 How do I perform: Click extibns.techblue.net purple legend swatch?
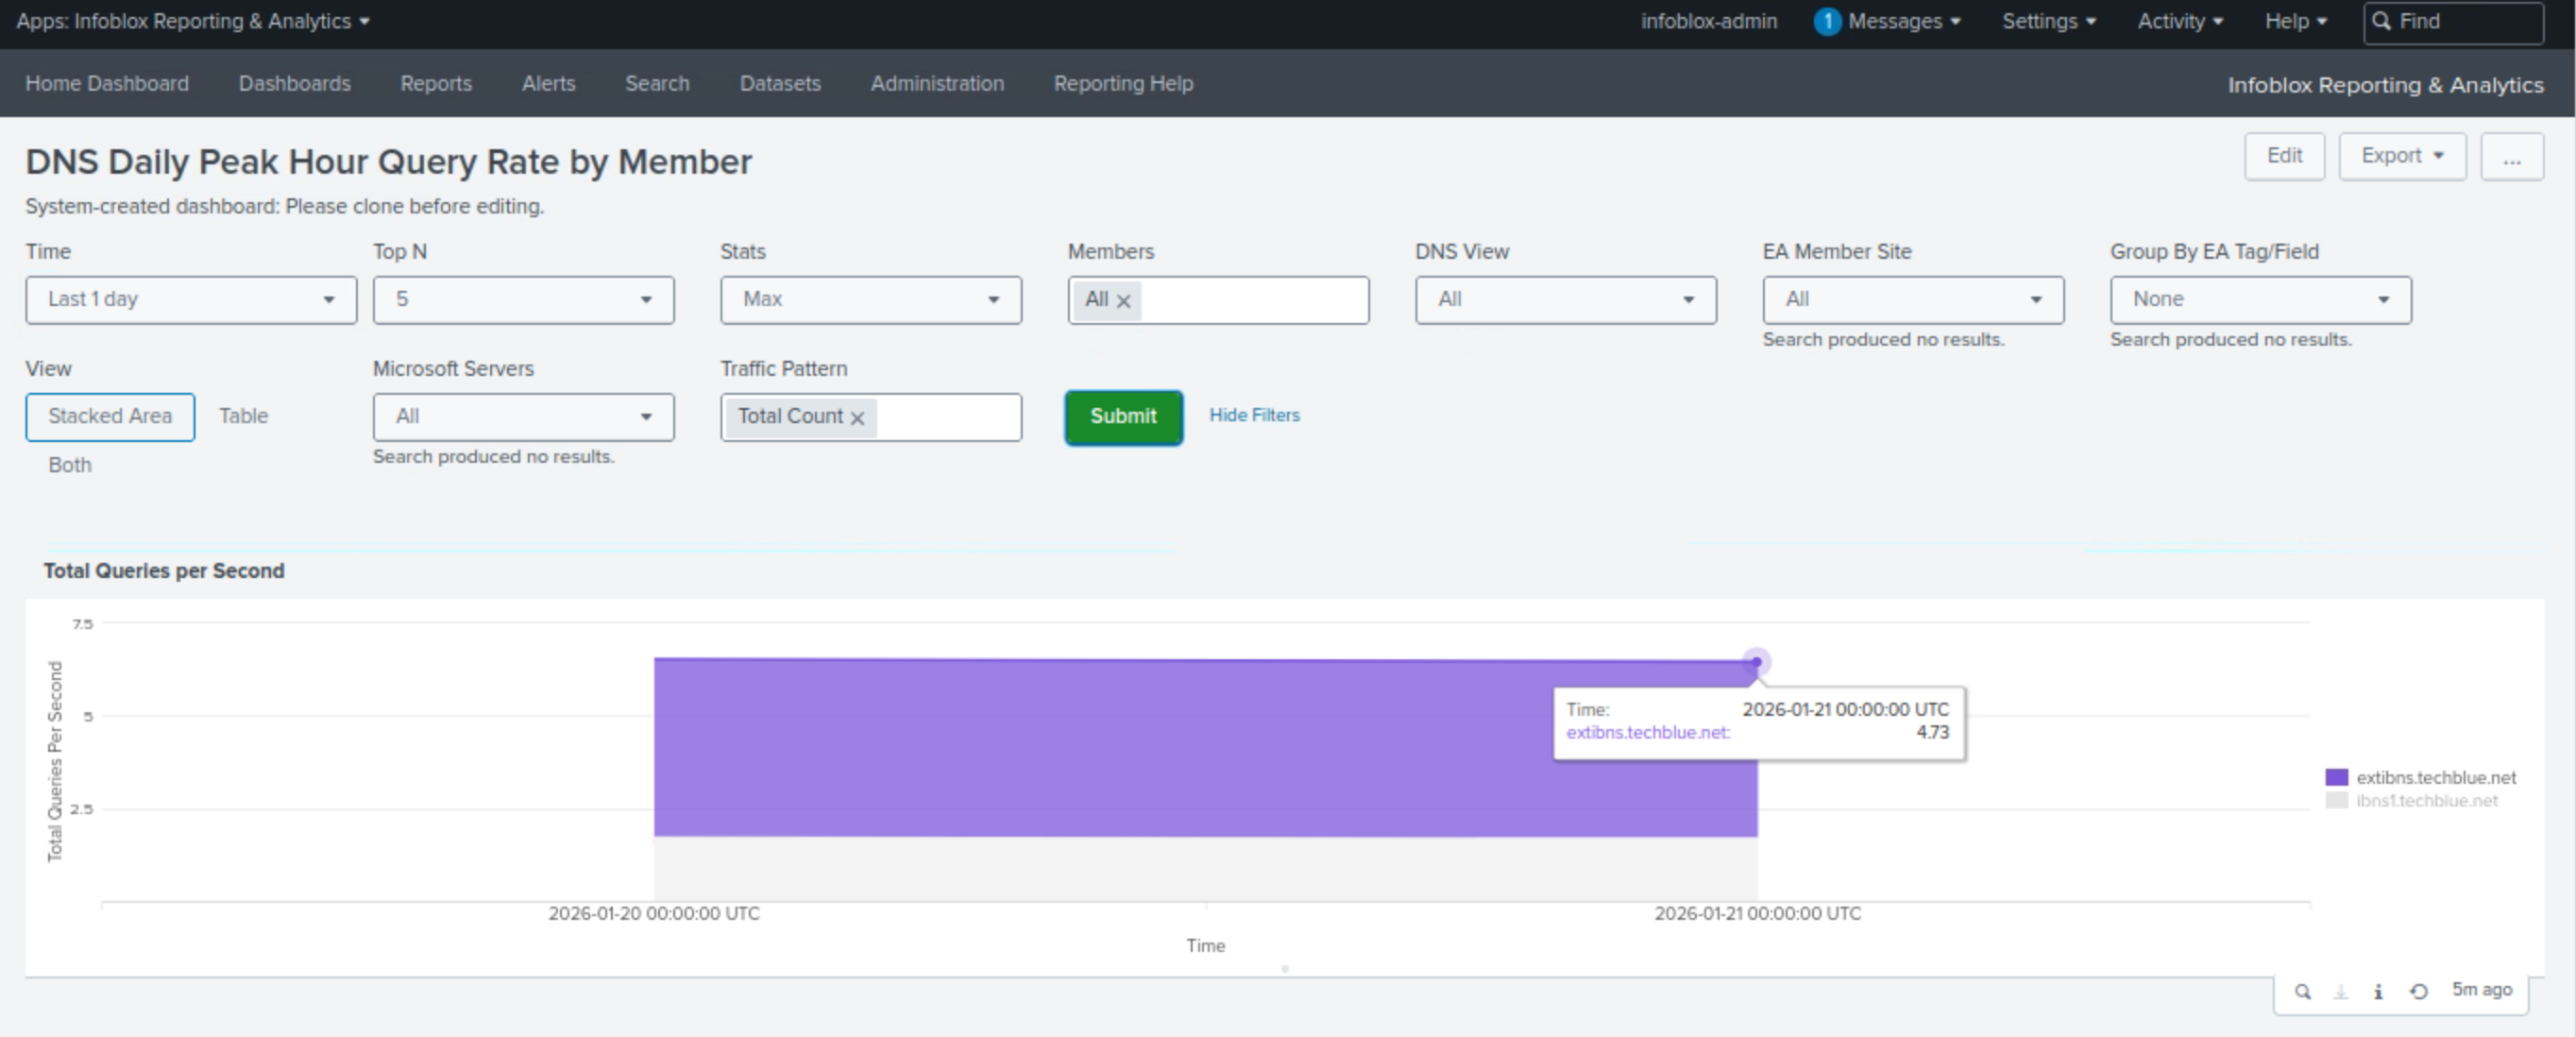click(x=2336, y=777)
